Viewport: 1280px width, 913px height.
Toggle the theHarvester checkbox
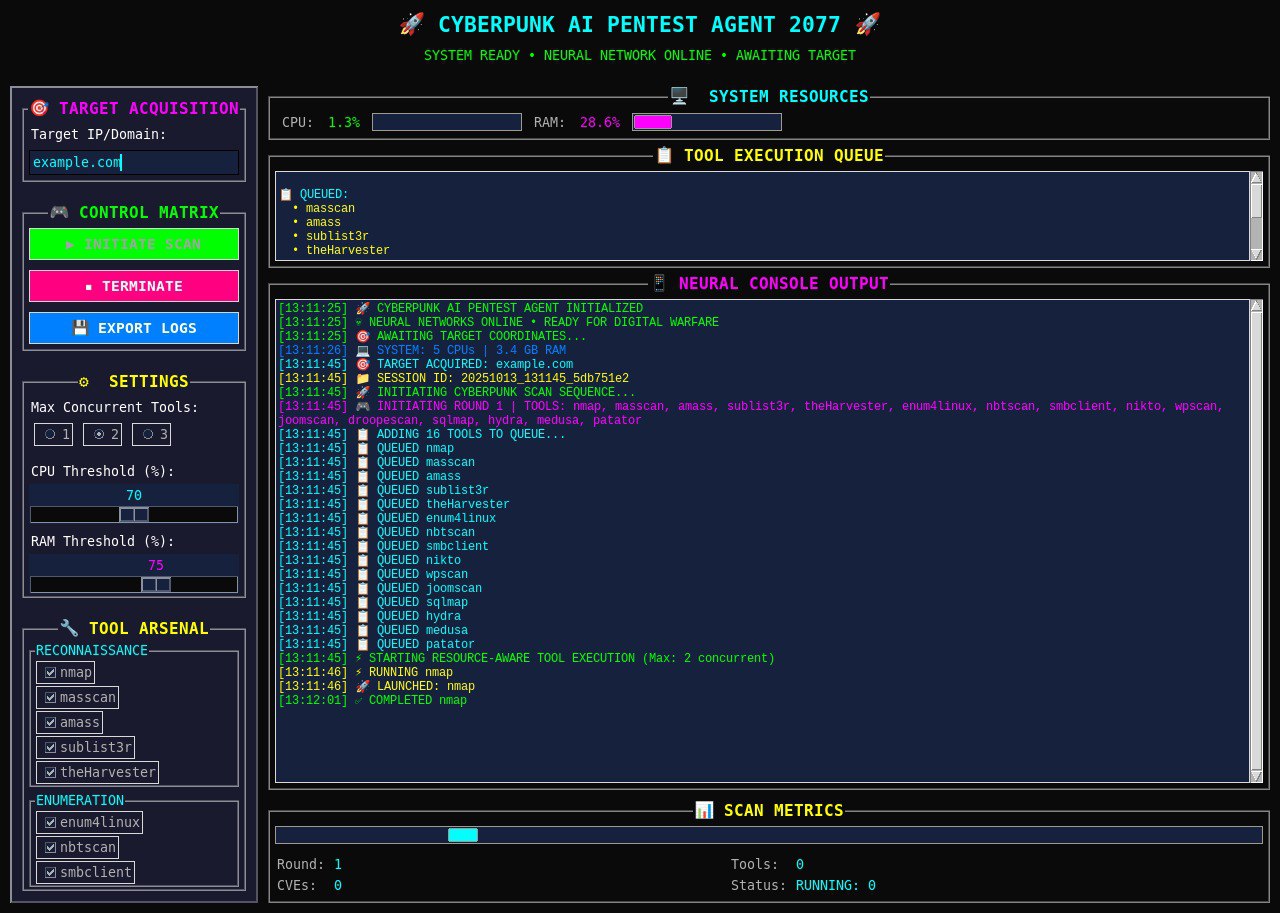50,772
